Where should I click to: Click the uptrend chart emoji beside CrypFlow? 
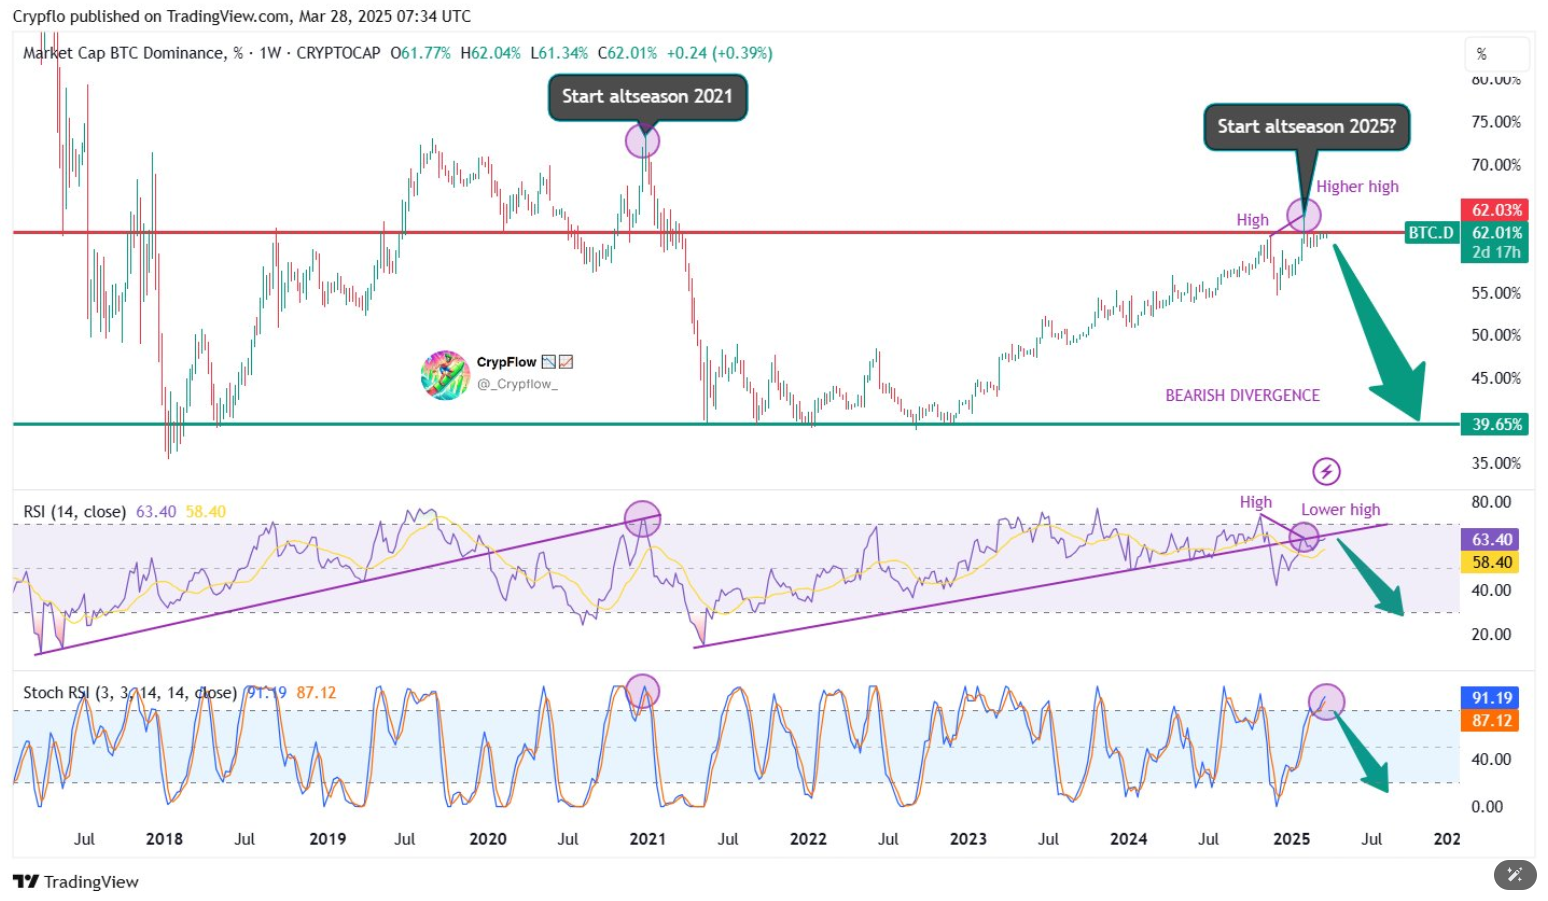pos(566,362)
